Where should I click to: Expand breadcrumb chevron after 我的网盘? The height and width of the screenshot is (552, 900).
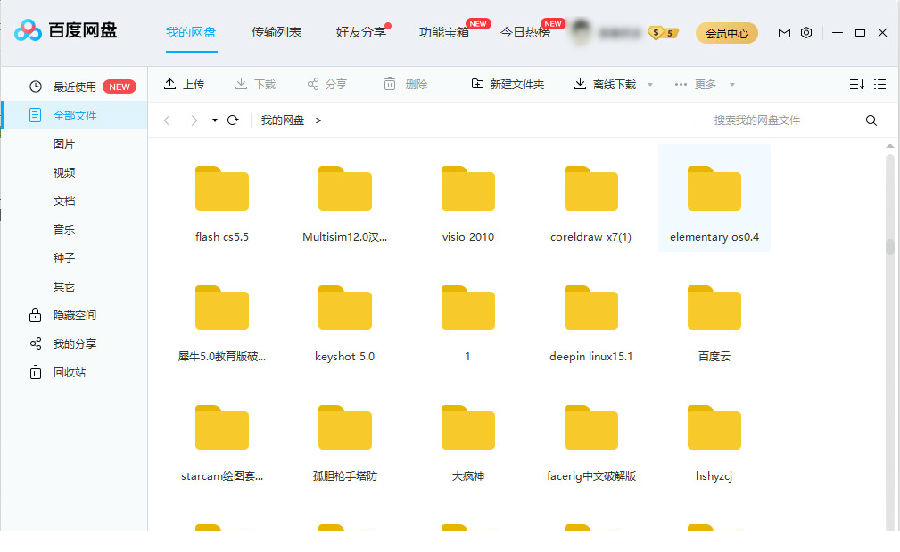(318, 120)
